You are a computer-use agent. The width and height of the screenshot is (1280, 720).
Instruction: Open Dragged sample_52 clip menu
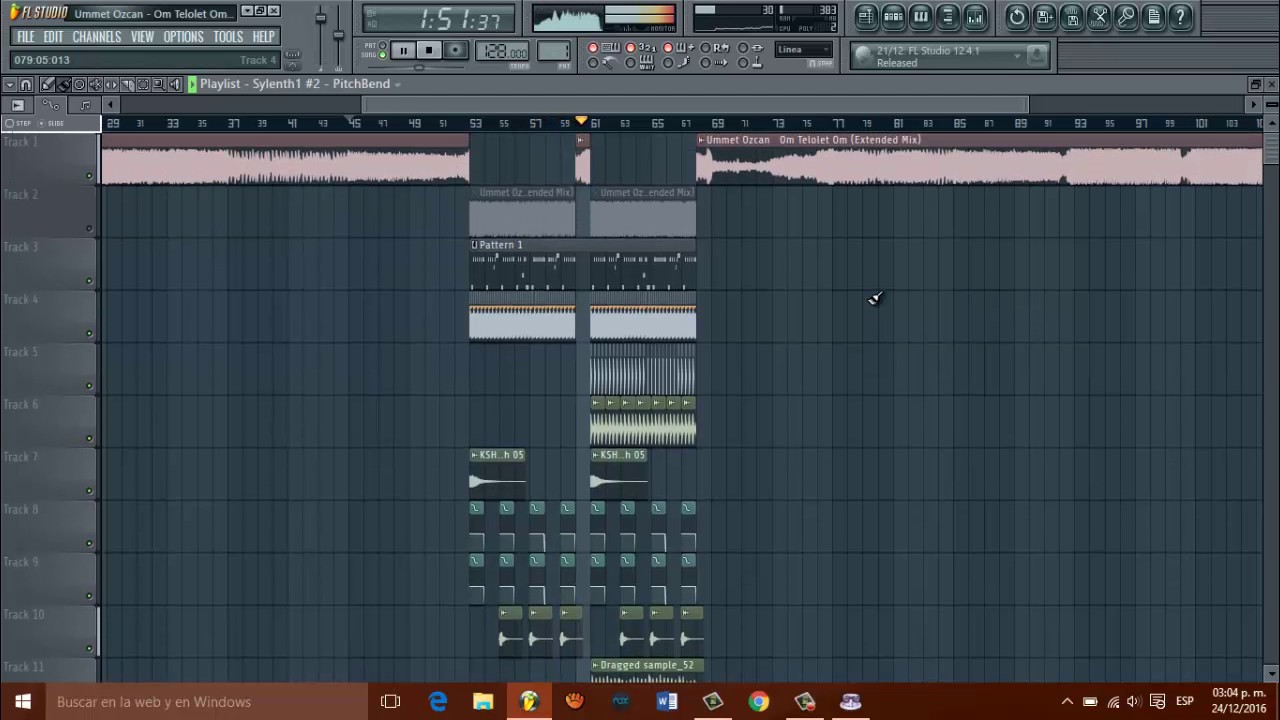[x=595, y=665]
